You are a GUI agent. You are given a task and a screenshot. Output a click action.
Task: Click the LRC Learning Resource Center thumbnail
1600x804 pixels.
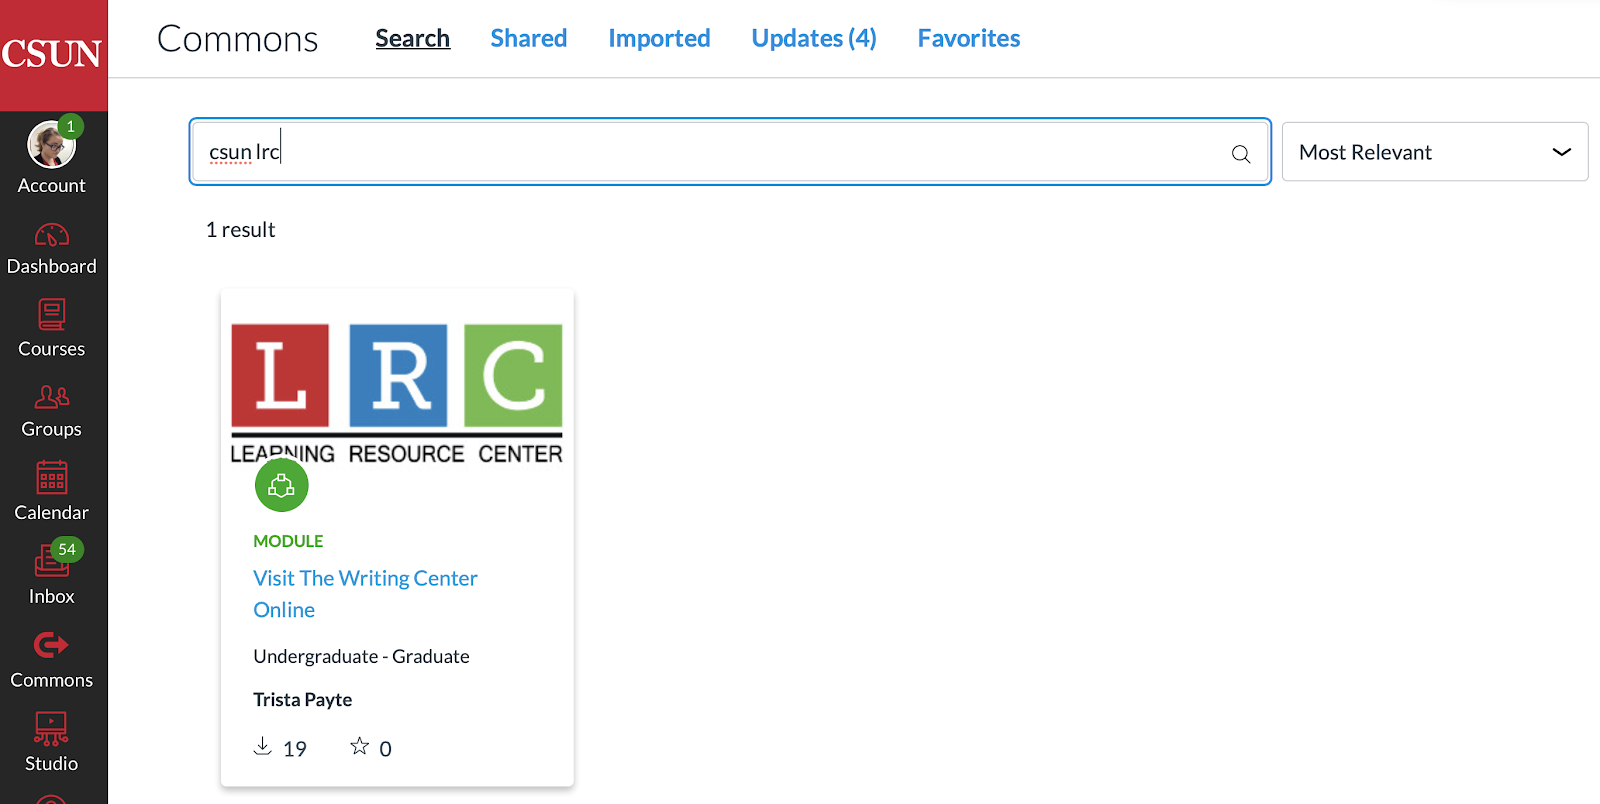coord(397,394)
